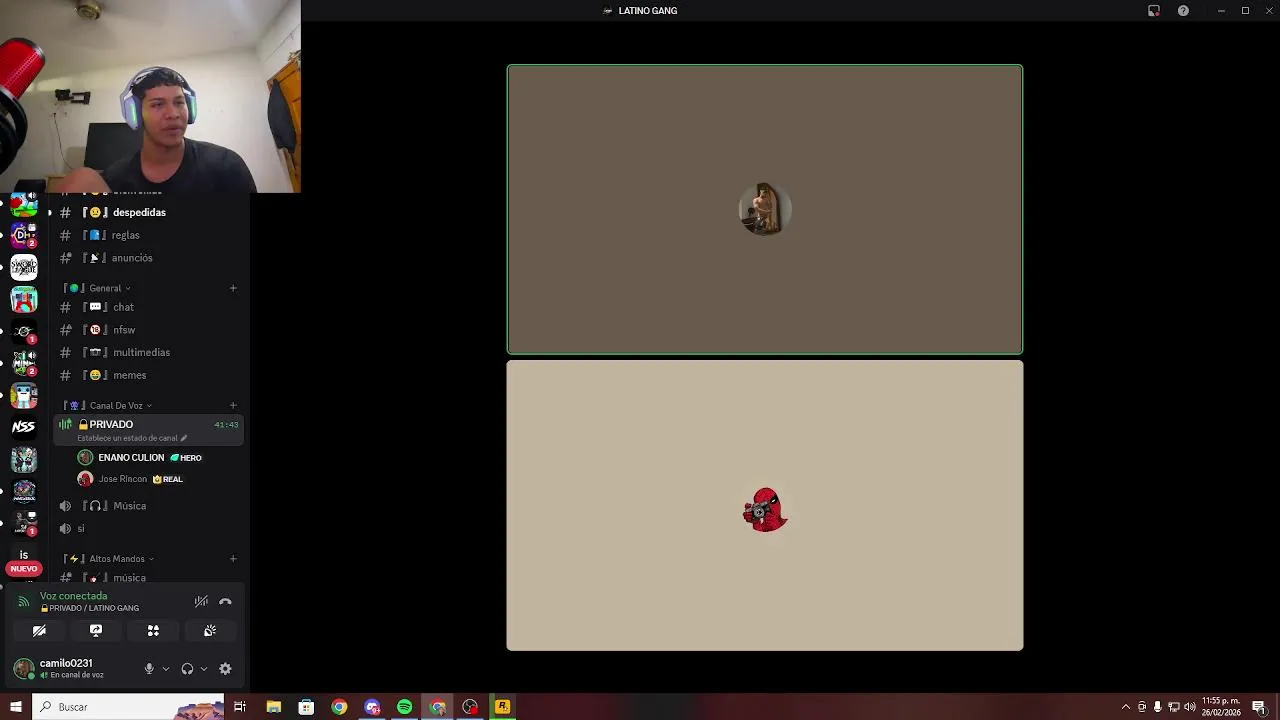Open the soundboard

[210, 631]
